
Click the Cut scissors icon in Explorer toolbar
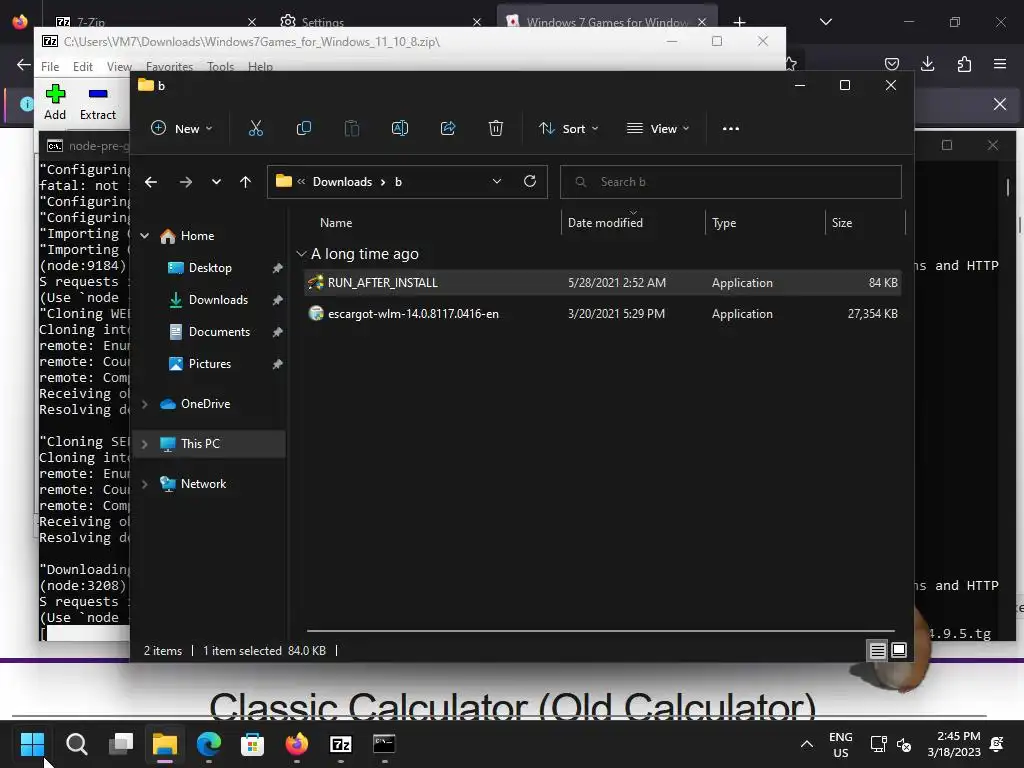[255, 129]
